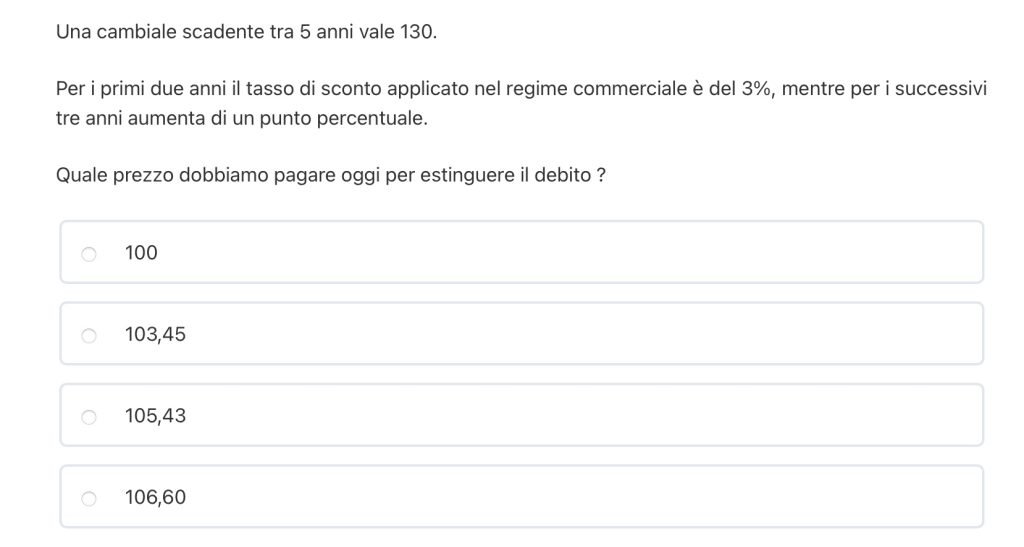Image resolution: width=1024 pixels, height=547 pixels.
Task: Select the radio button for 103,45
Action: [89, 335]
